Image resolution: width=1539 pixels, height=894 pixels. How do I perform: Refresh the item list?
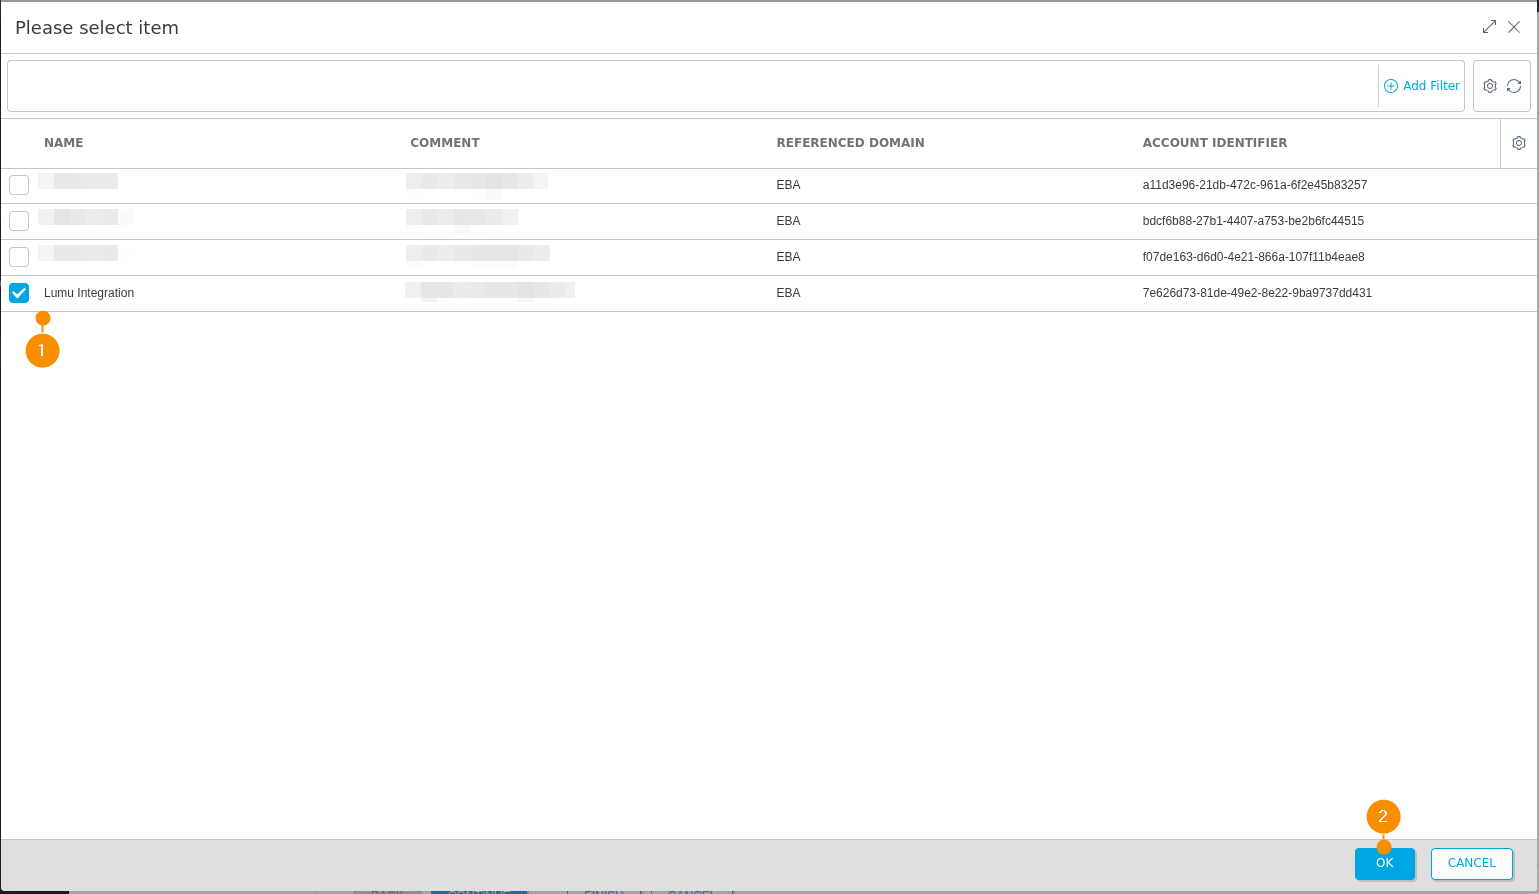1514,86
